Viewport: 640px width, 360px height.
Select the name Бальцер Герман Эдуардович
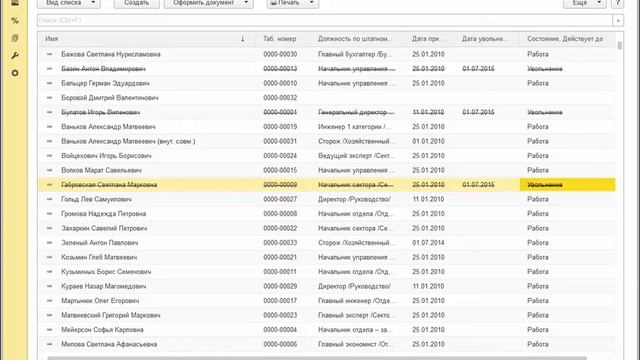[105, 83]
